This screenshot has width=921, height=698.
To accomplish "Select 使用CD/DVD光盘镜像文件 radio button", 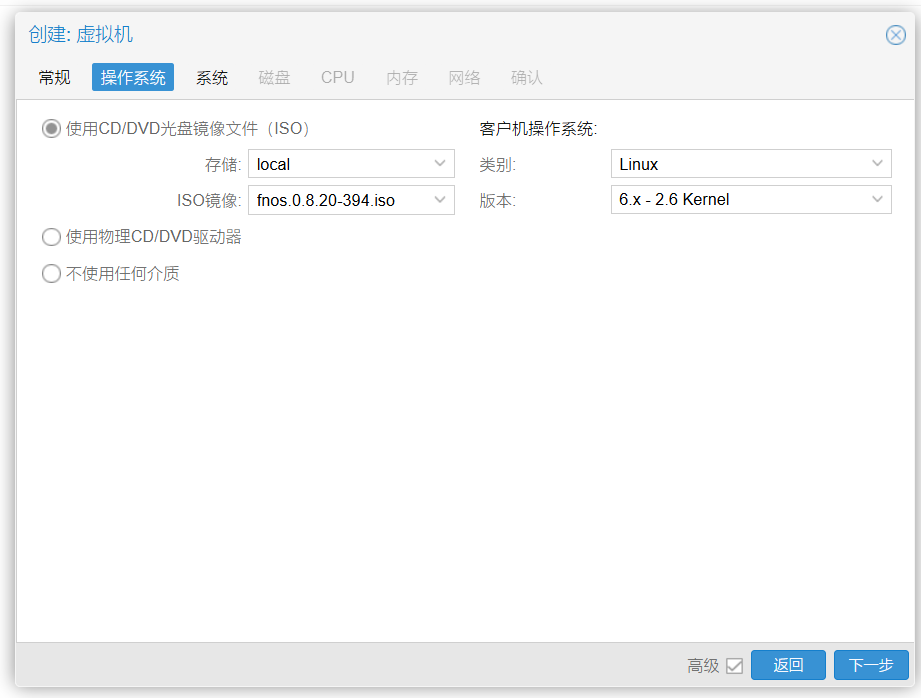I will click(51, 129).
